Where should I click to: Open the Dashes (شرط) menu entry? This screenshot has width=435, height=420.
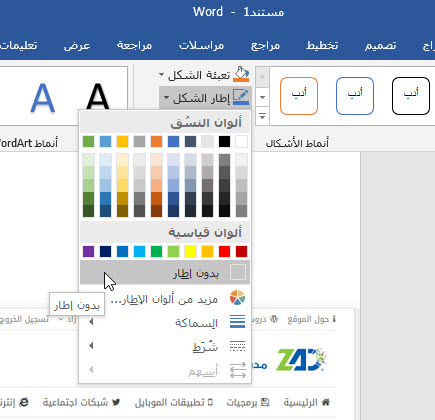[x=165, y=346]
